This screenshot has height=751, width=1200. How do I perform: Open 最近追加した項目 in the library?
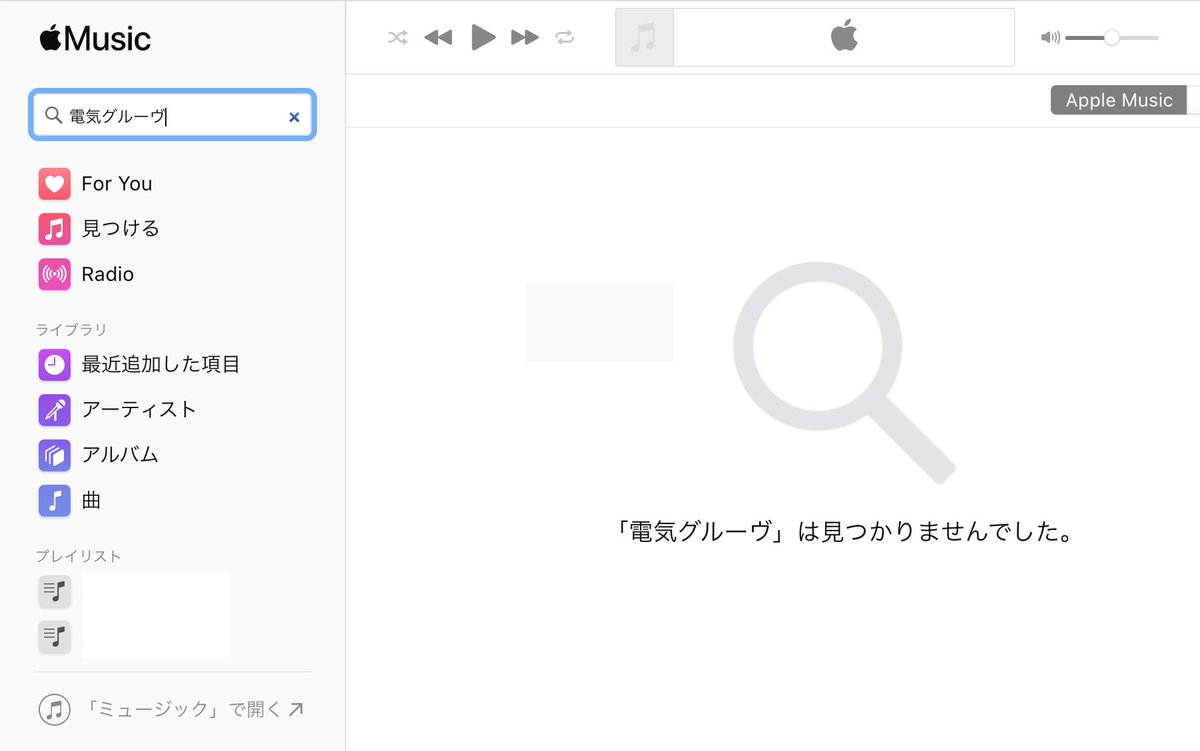(x=161, y=365)
